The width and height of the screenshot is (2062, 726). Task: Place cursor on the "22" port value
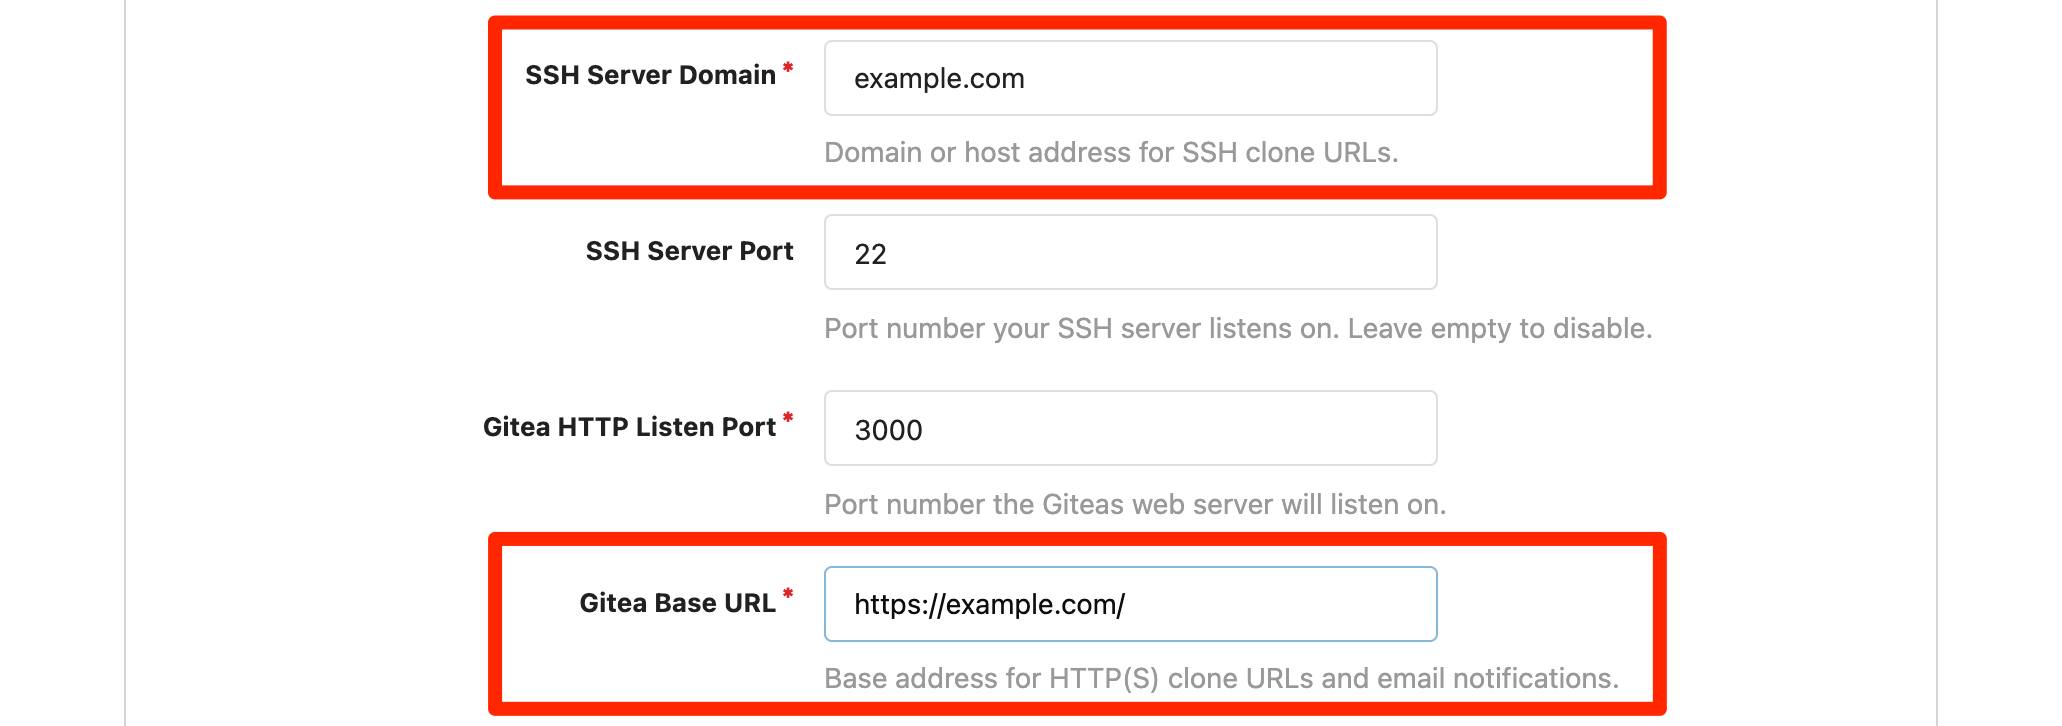[870, 255]
